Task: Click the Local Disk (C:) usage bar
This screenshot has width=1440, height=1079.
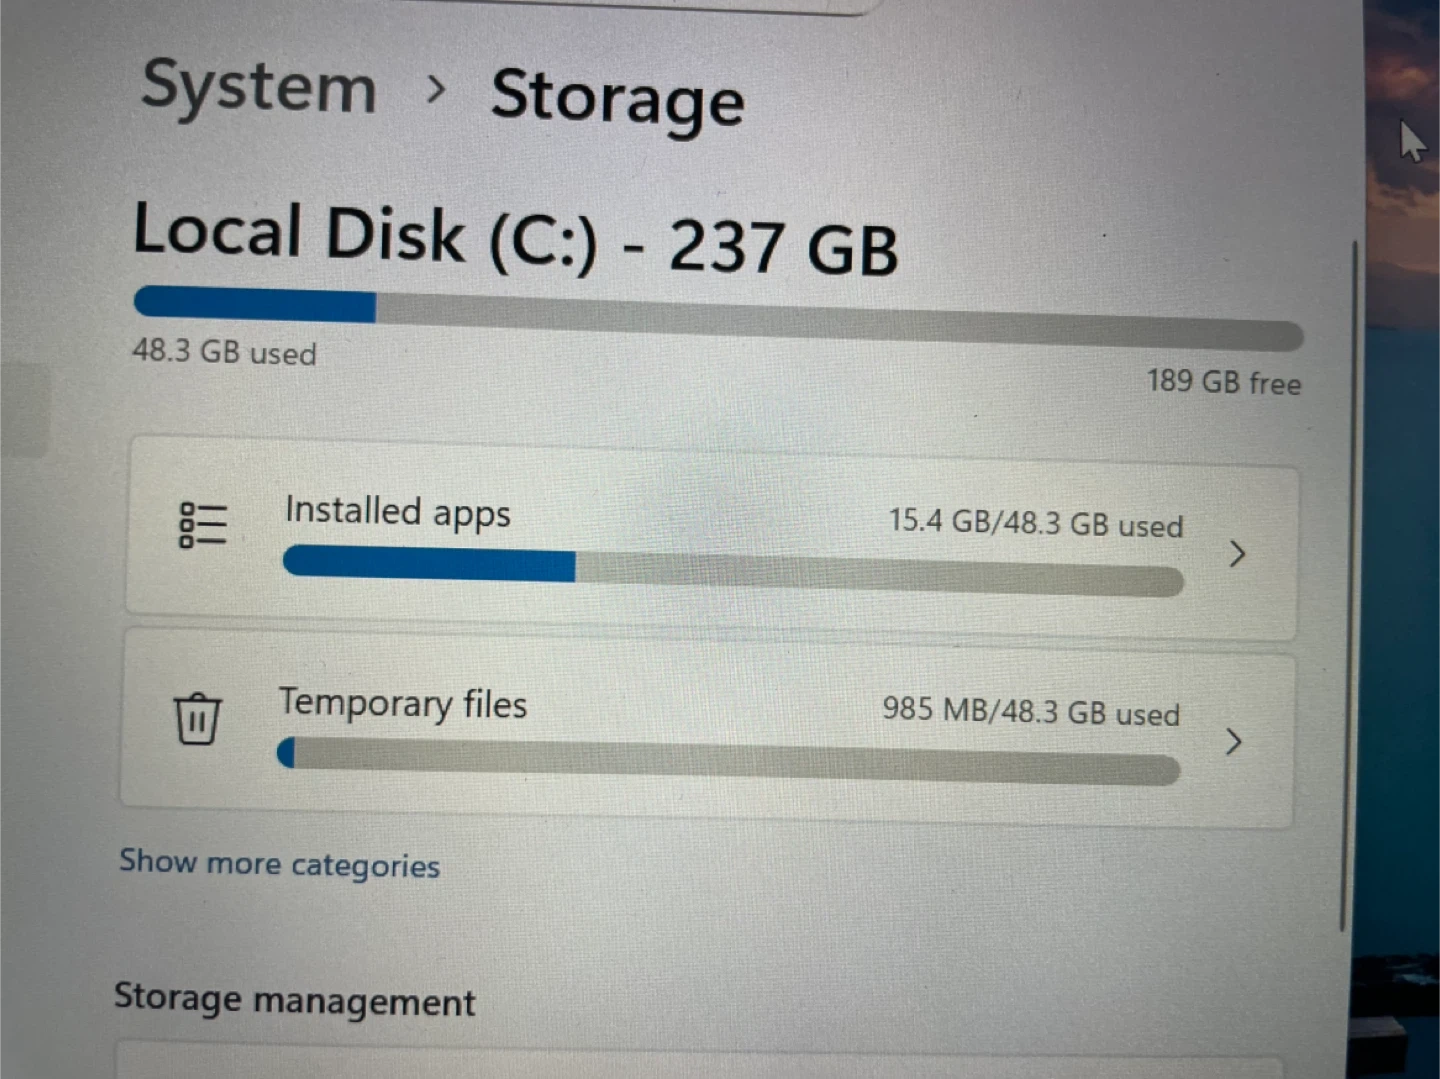Action: (718, 319)
